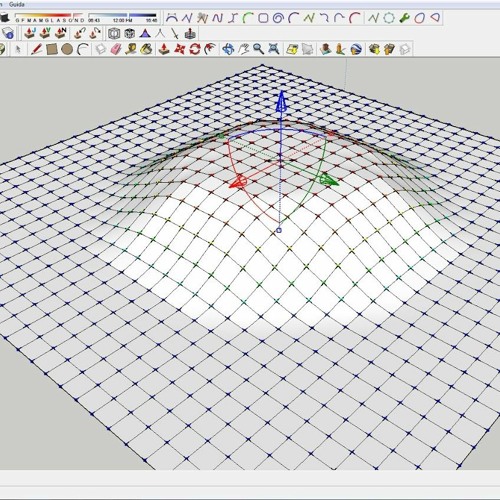Screen dimensions: 500x500
Task: Adjust the shadow time-of-day slider
Action: 122,18
